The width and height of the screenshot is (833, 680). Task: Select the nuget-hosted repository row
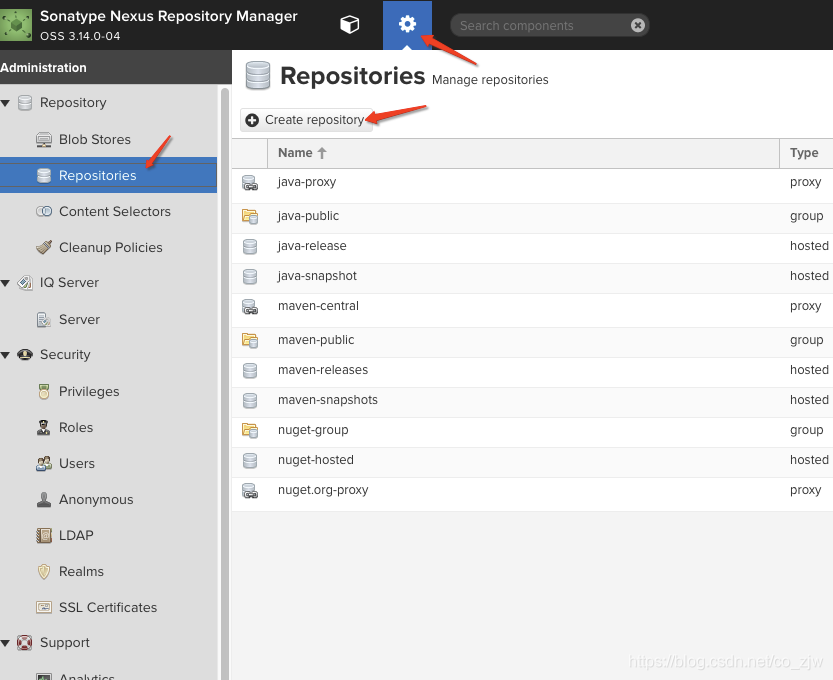[532, 462]
